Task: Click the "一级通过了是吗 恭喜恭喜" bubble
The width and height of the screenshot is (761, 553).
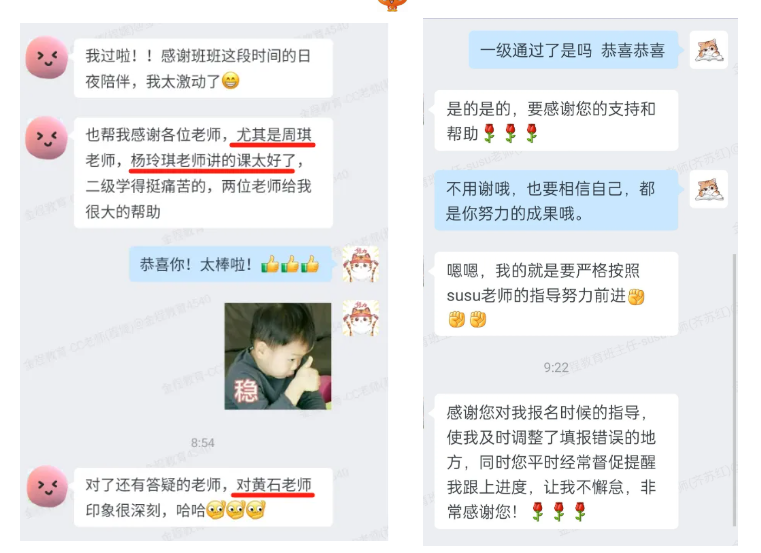Action: [573, 50]
